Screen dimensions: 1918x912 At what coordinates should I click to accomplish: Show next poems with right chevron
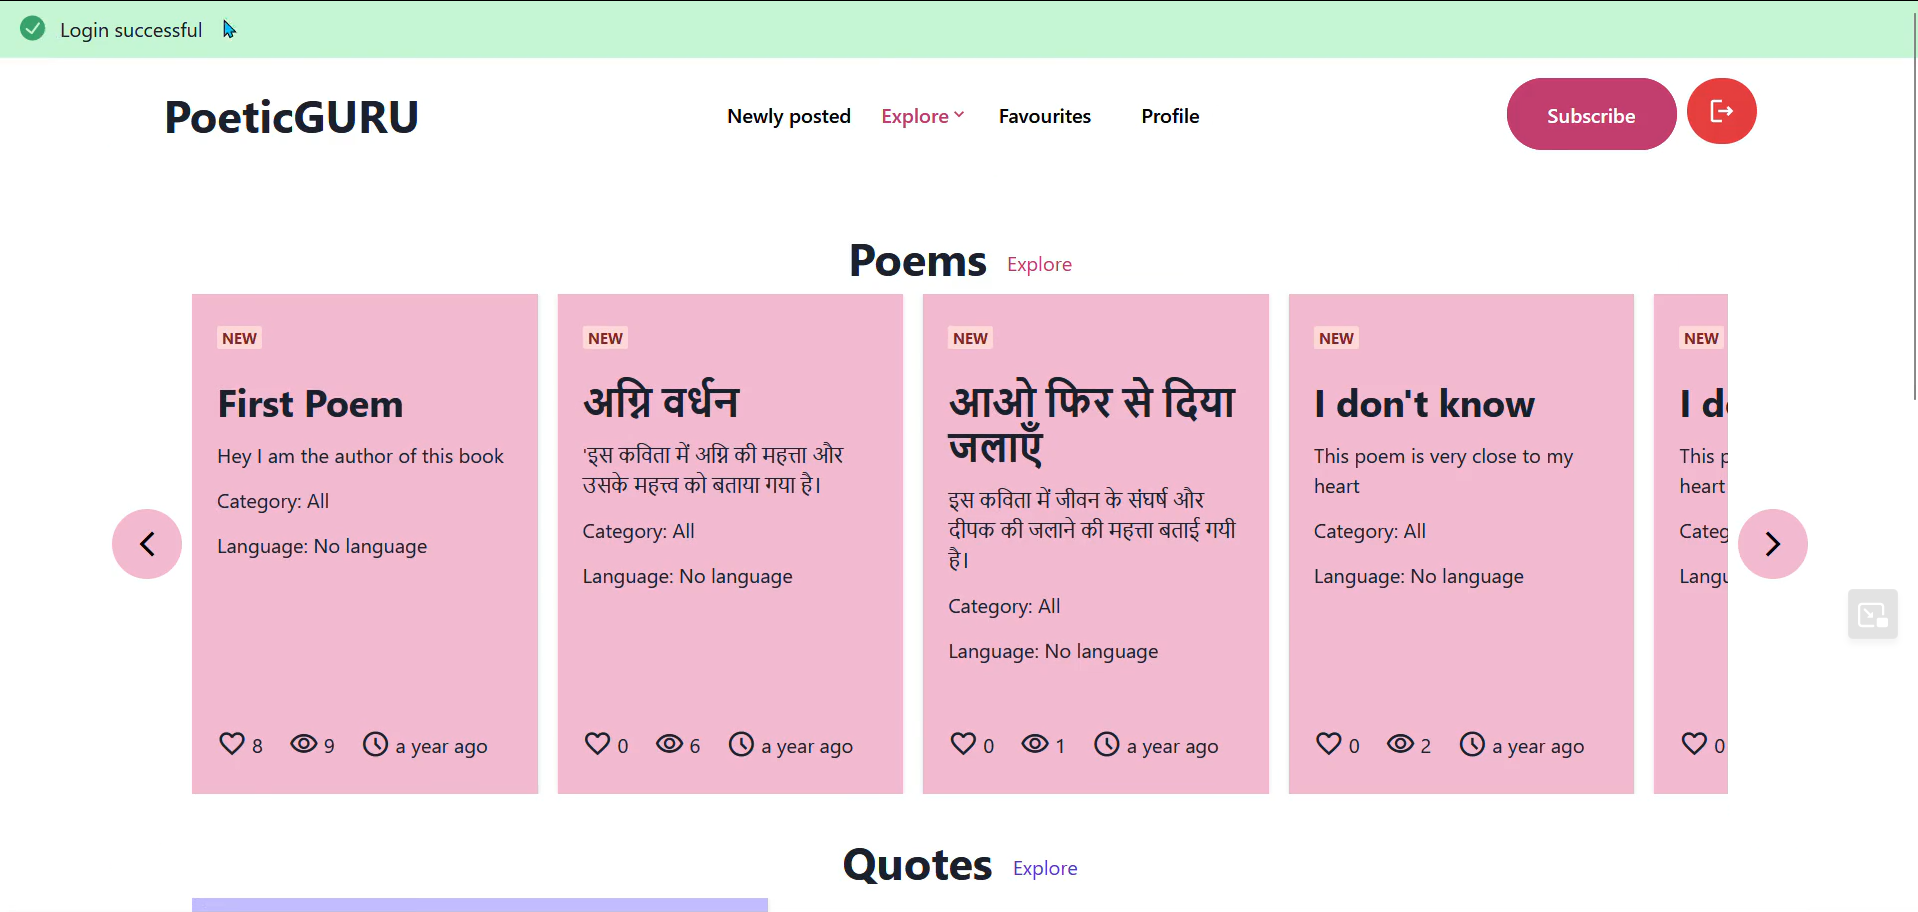1772,544
